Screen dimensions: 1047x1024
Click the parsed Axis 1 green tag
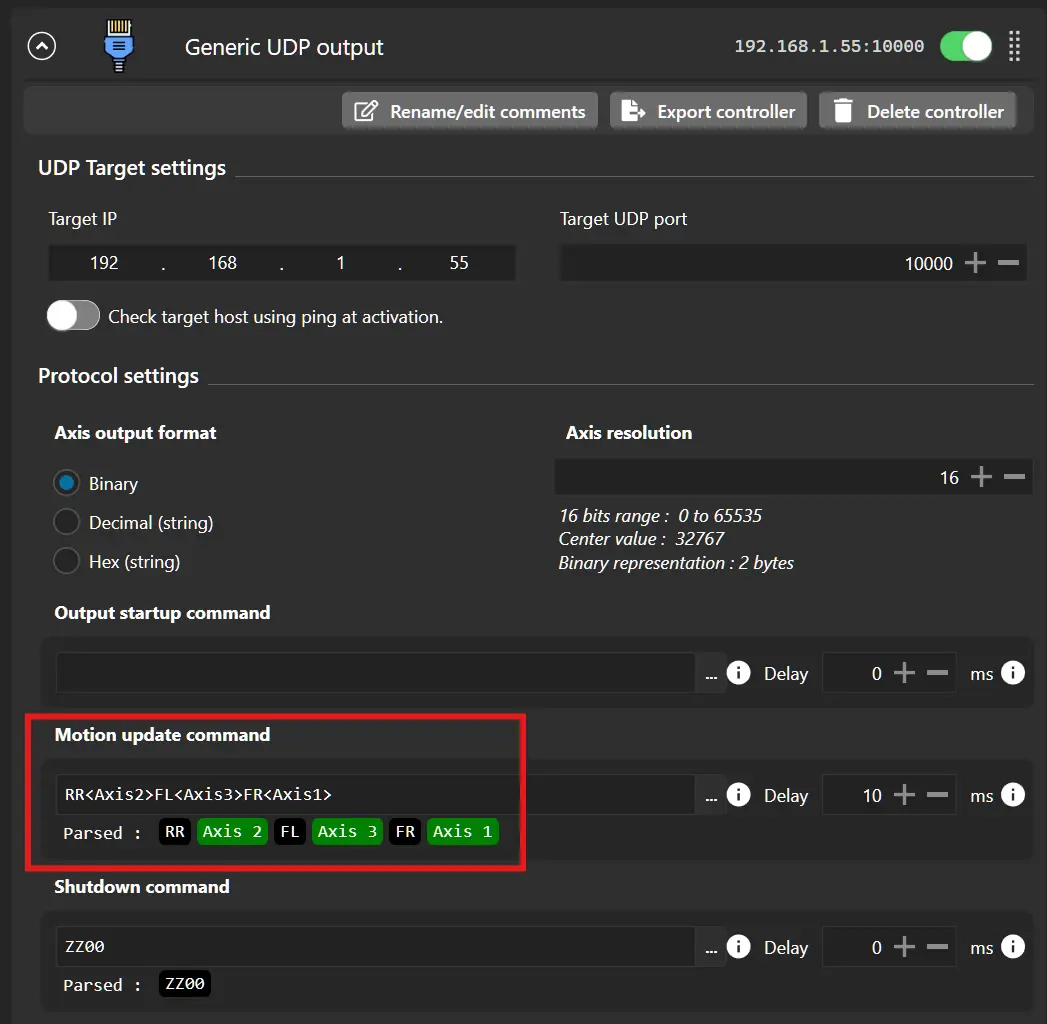pos(463,832)
